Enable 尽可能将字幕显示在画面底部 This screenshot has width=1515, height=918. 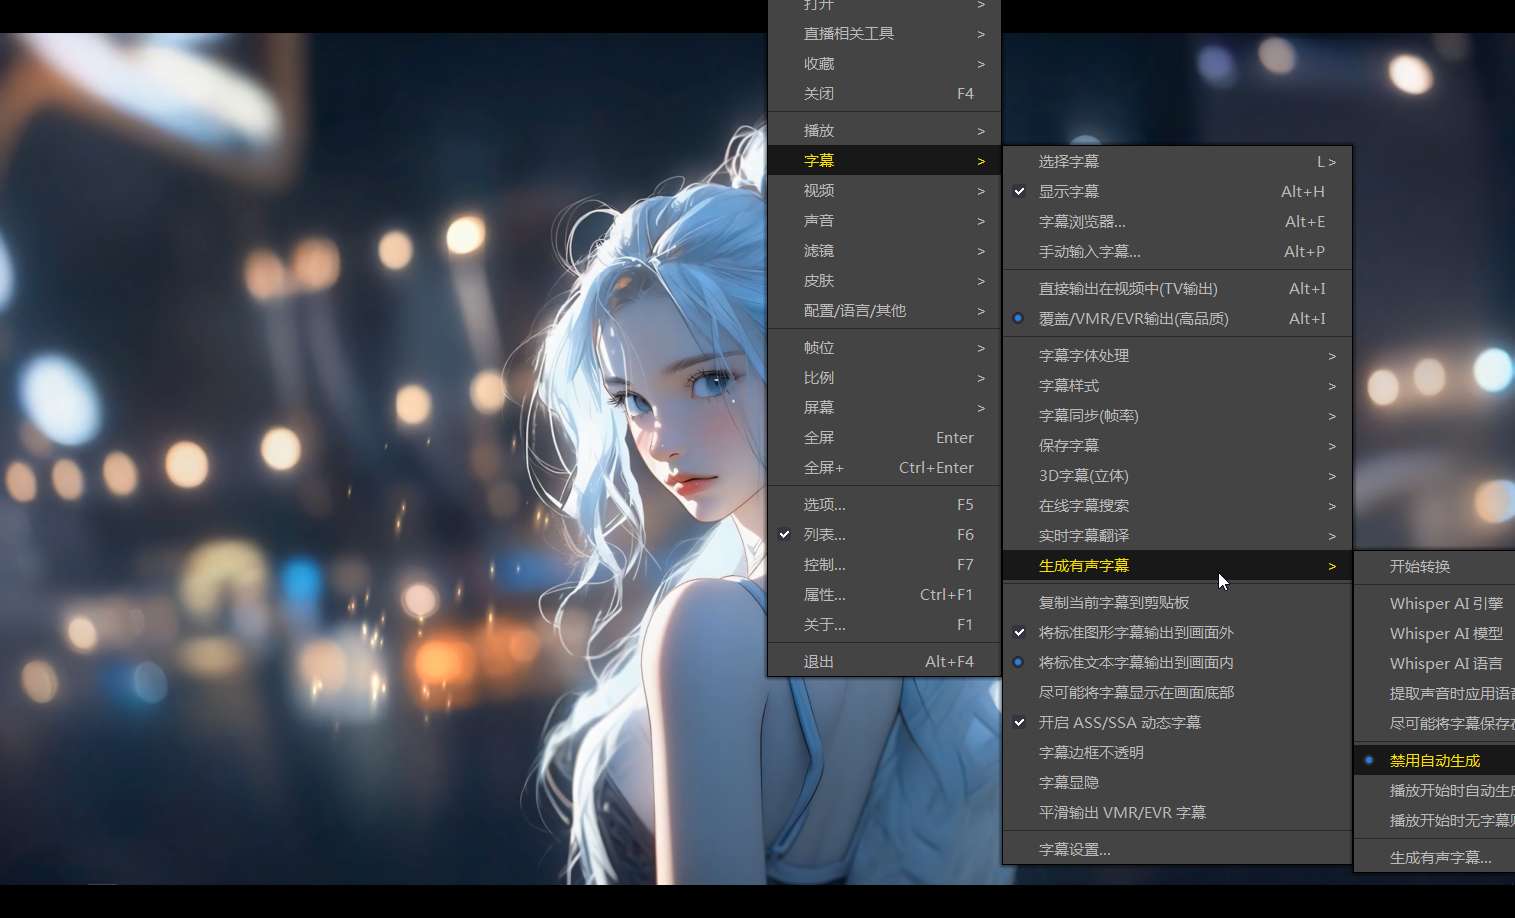pos(1177,692)
